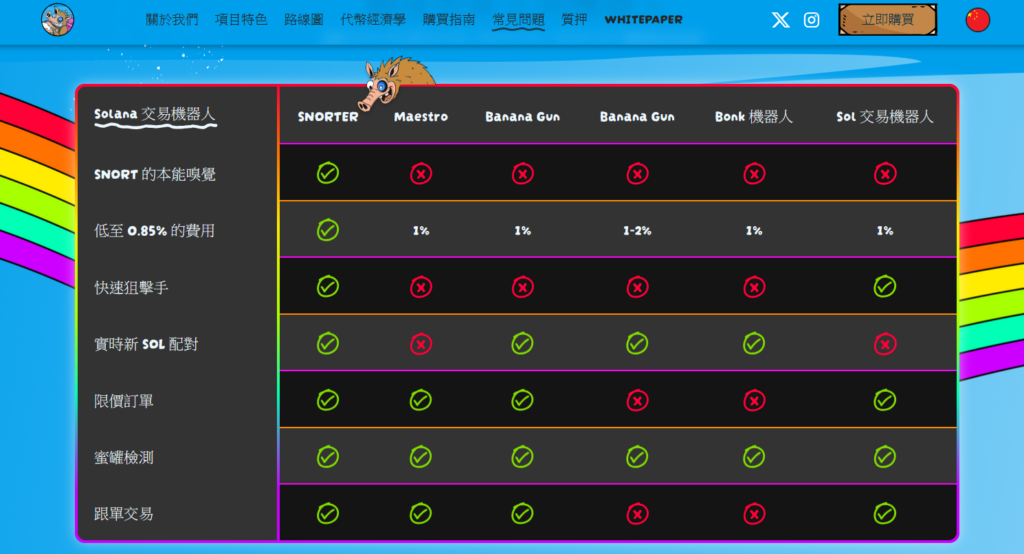
Task: Click Sol 交易機器人 1% fee value
Action: [x=885, y=231]
